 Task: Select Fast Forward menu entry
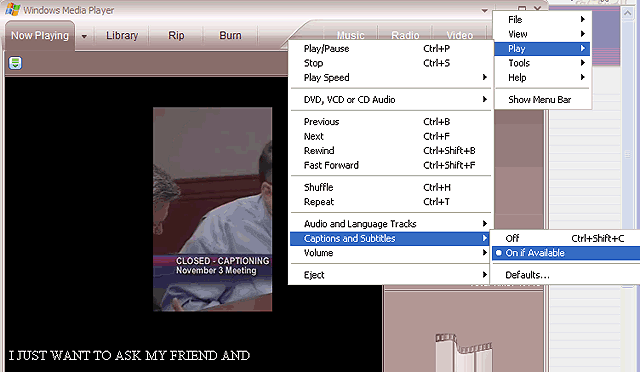tap(390, 165)
